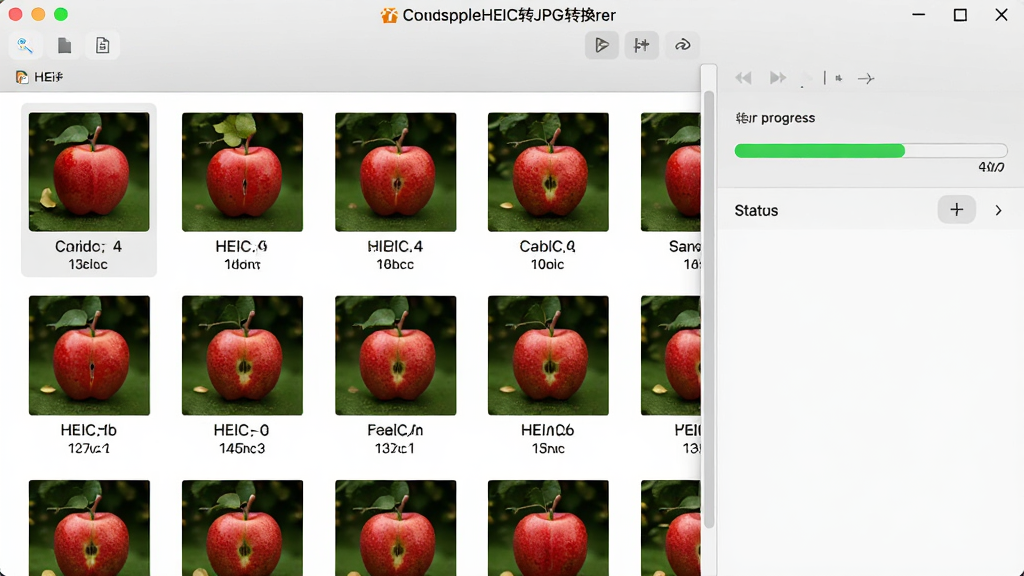Click the file size text 127vc1
Image resolution: width=1024 pixels, height=576 pixels.
click(89, 449)
